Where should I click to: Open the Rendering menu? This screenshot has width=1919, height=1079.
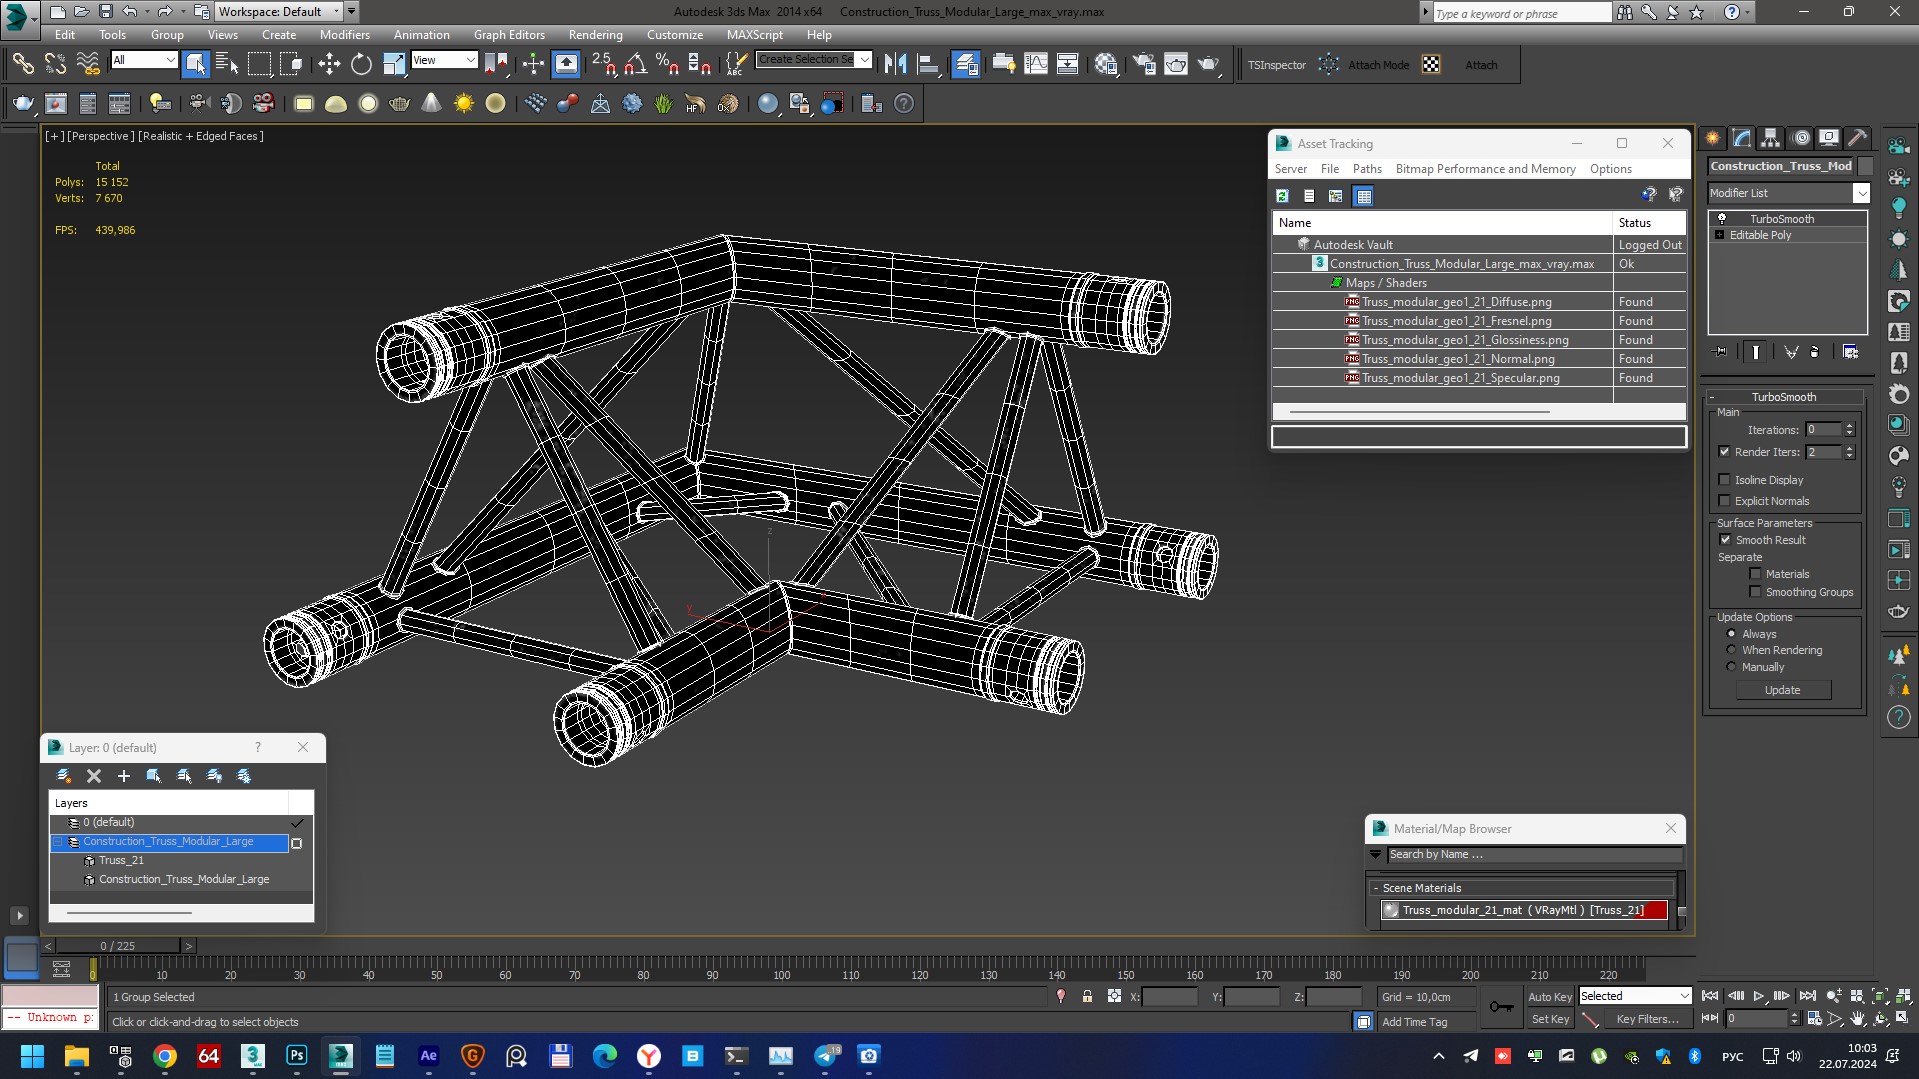point(595,35)
